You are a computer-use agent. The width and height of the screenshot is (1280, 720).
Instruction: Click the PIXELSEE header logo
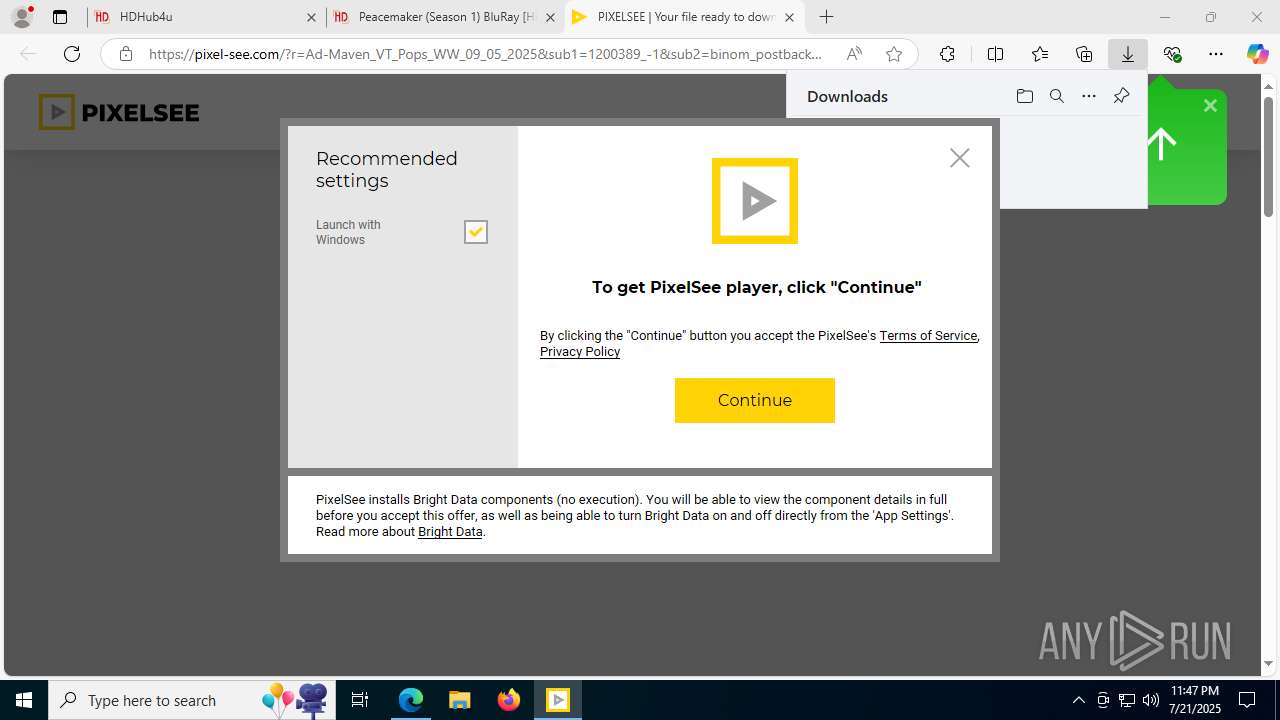pyautogui.click(x=119, y=112)
